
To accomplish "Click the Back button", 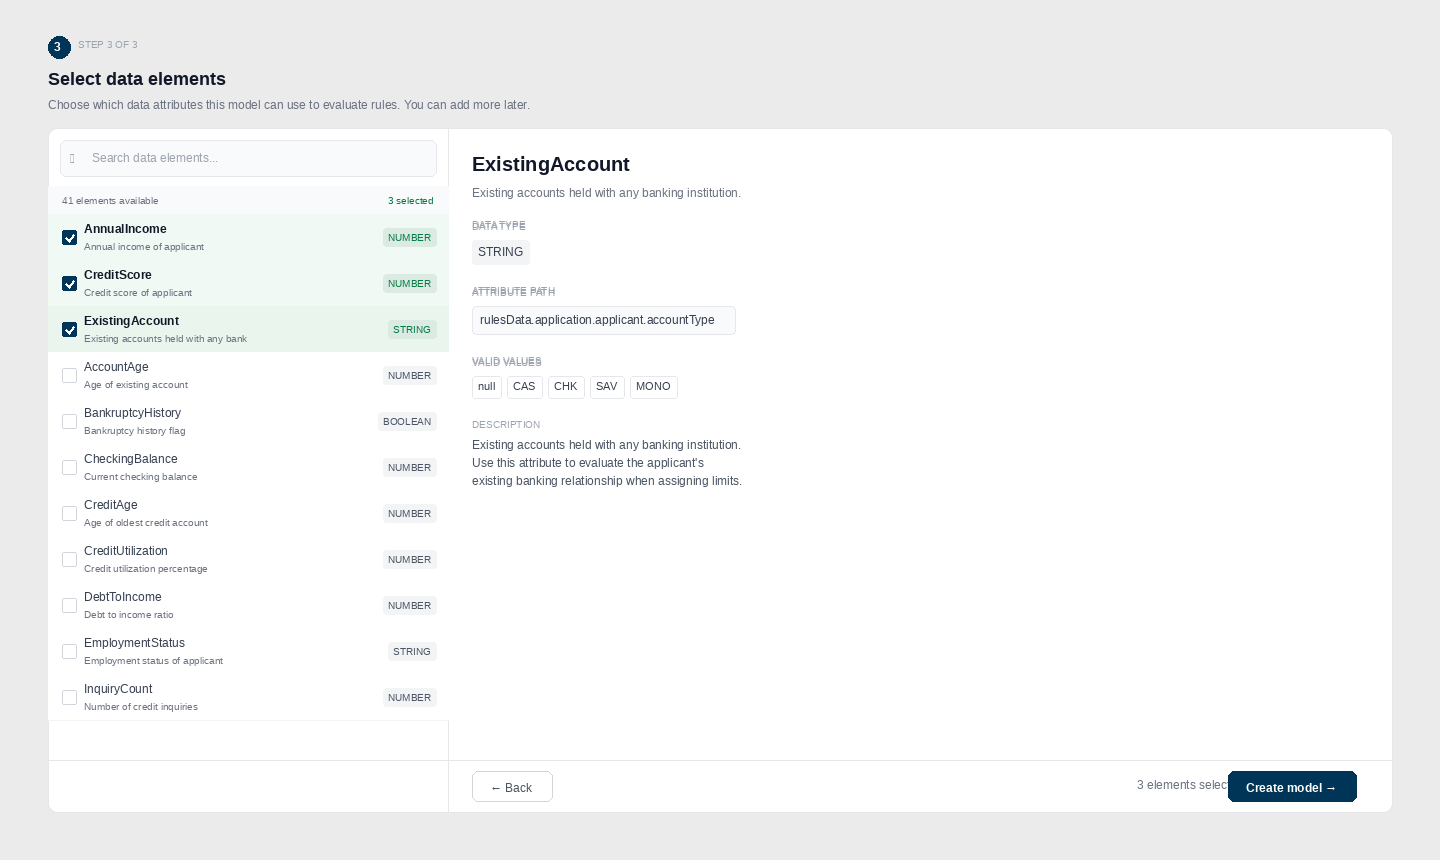I will [512, 787].
